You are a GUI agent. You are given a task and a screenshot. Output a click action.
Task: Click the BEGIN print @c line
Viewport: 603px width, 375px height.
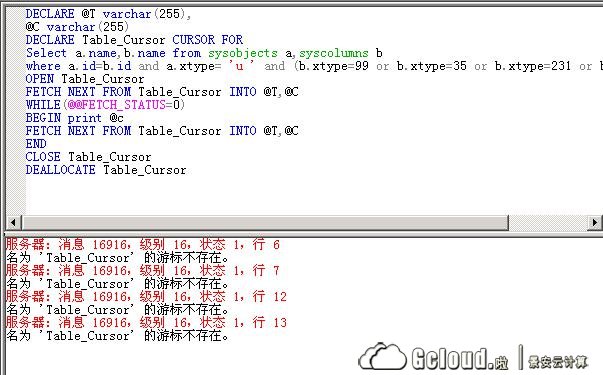click(75, 118)
